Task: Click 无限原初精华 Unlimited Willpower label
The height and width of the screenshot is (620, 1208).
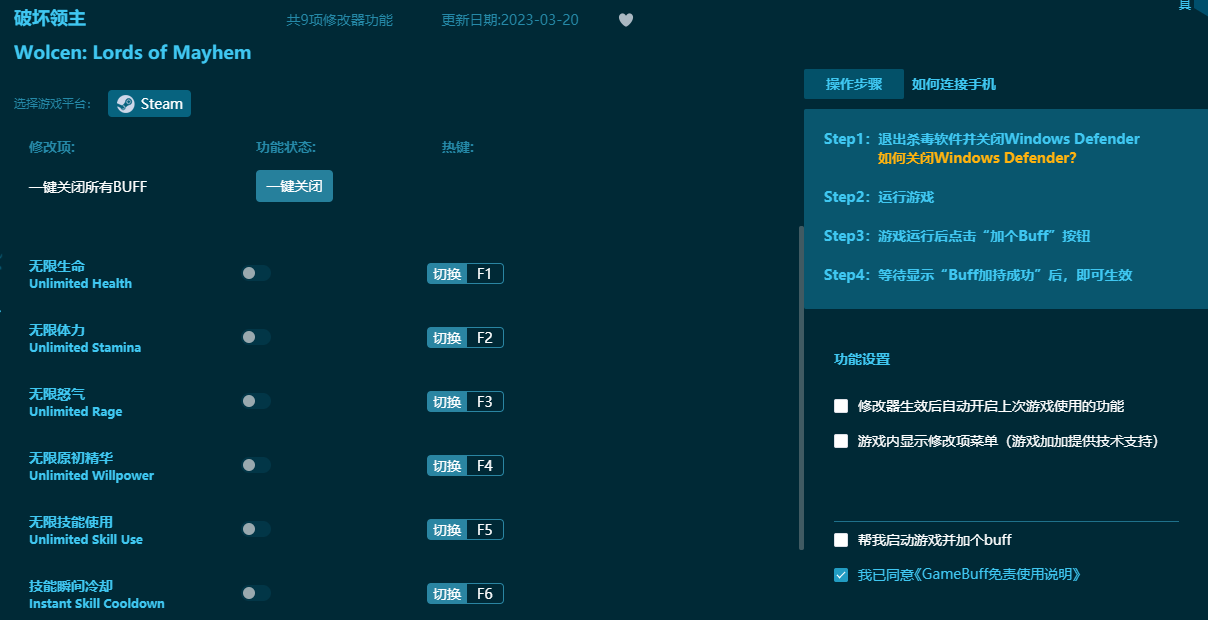Action: click(91, 466)
